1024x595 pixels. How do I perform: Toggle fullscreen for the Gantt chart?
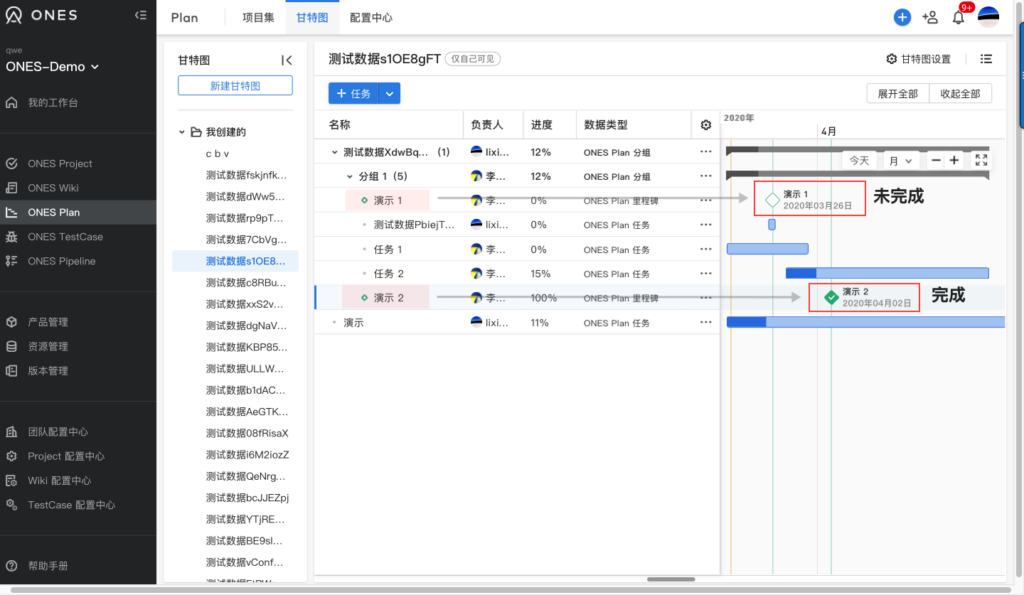tap(981, 160)
